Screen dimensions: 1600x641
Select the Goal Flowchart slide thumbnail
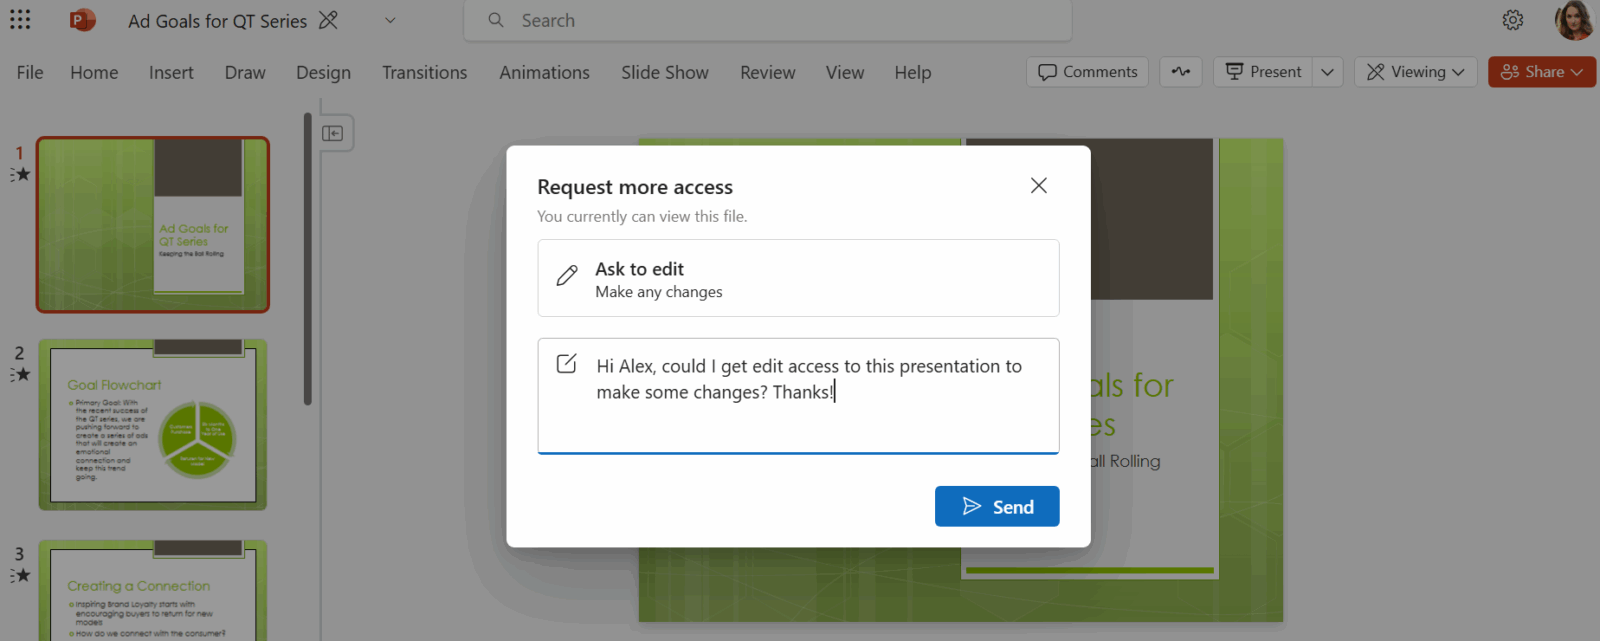(x=153, y=425)
